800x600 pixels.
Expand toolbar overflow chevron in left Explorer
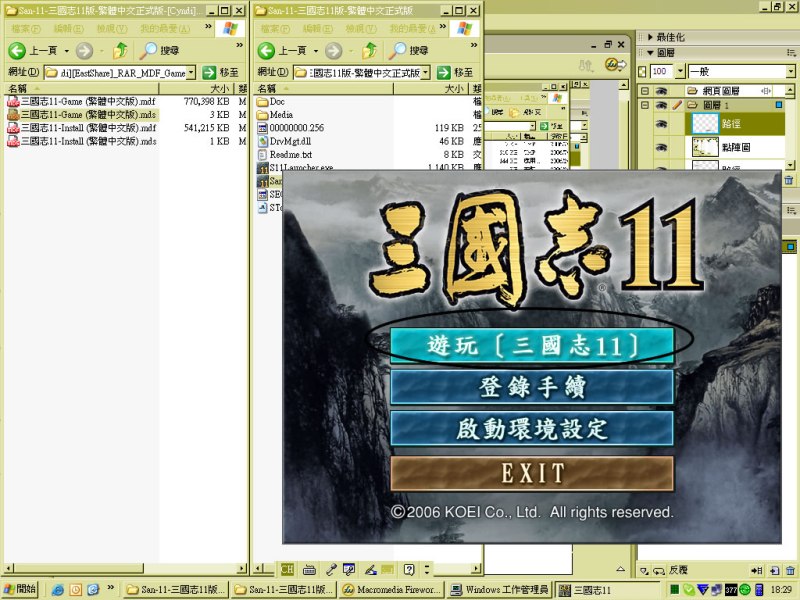[x=239, y=45]
